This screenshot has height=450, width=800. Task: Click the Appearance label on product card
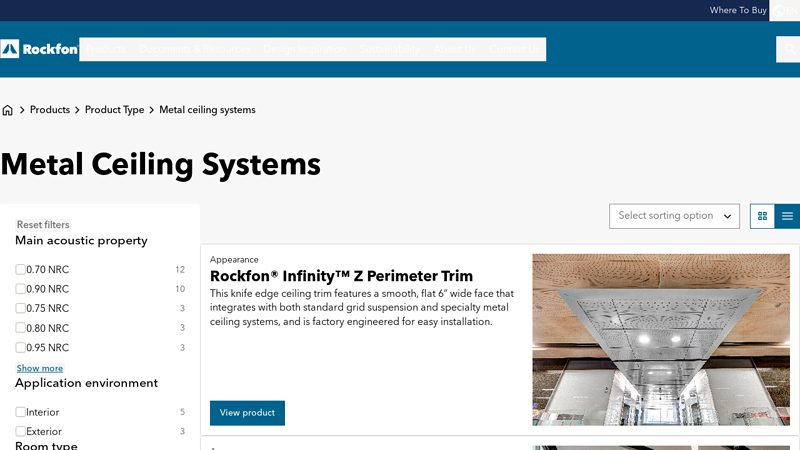tap(234, 259)
